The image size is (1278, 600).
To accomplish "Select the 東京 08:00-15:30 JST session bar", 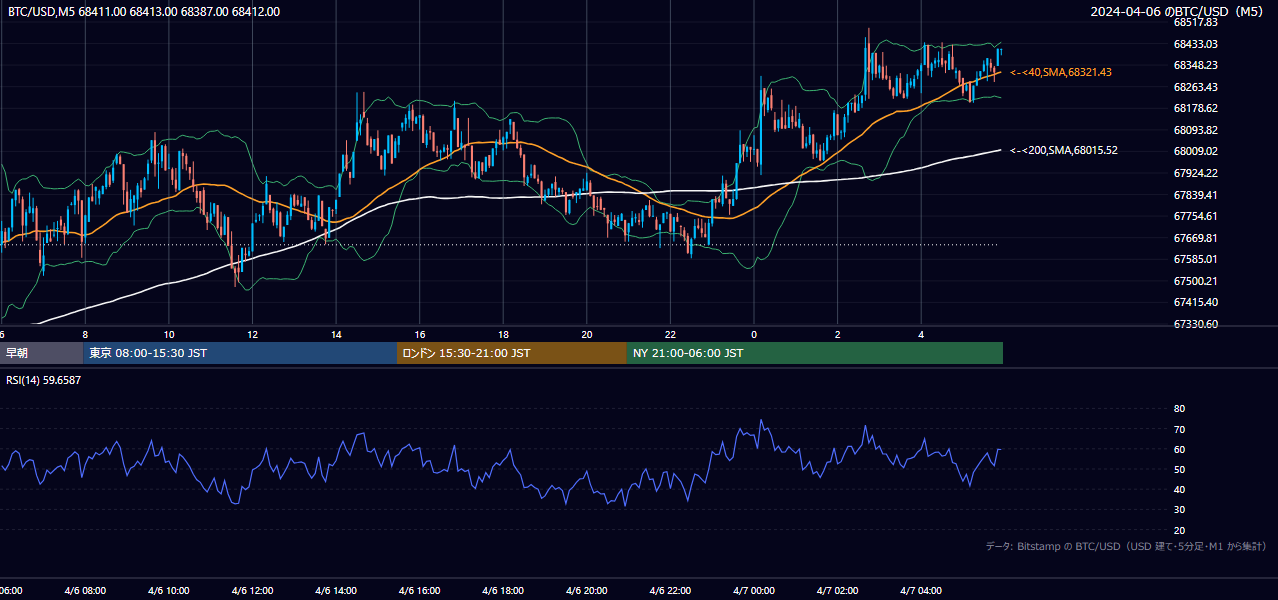I will [240, 353].
